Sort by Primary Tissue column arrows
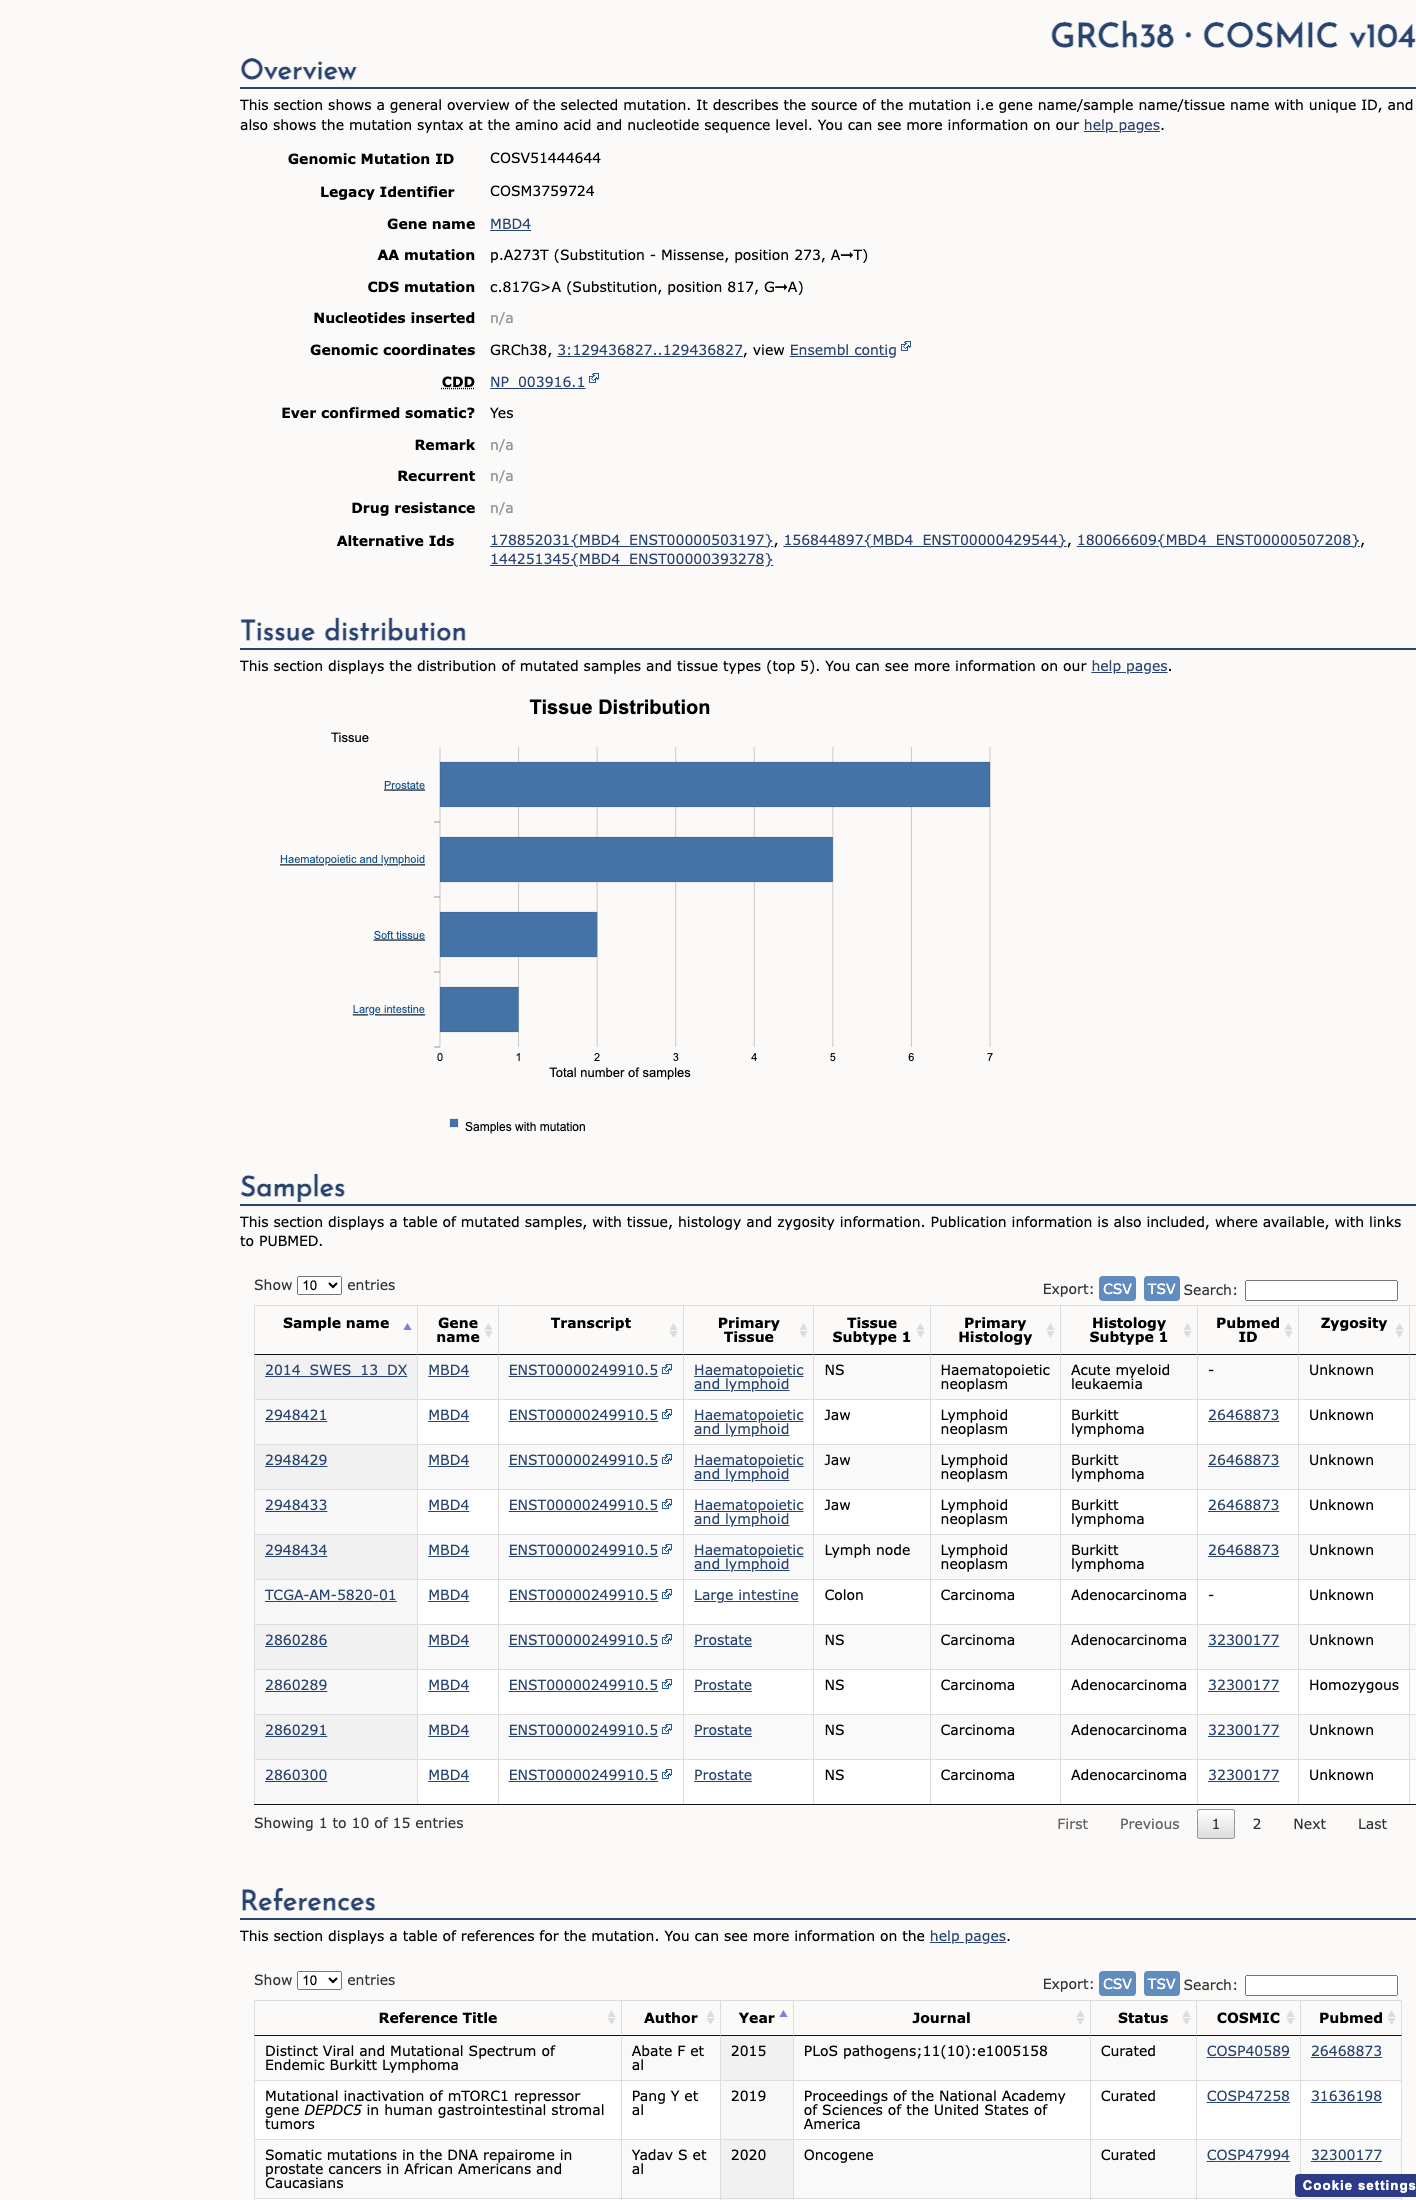This screenshot has height=2200, width=1416. point(803,1331)
